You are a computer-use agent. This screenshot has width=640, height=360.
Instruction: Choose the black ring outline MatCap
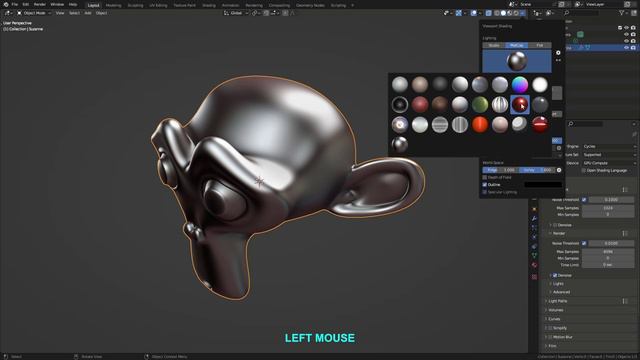(x=400, y=104)
